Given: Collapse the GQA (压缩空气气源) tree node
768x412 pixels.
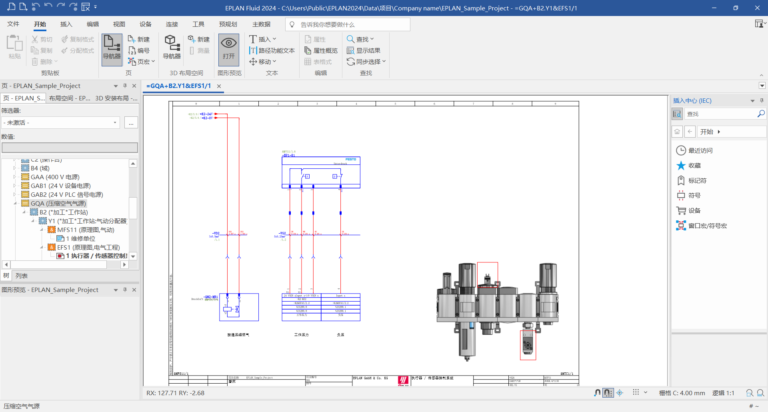Looking at the screenshot, I should click(x=15, y=203).
